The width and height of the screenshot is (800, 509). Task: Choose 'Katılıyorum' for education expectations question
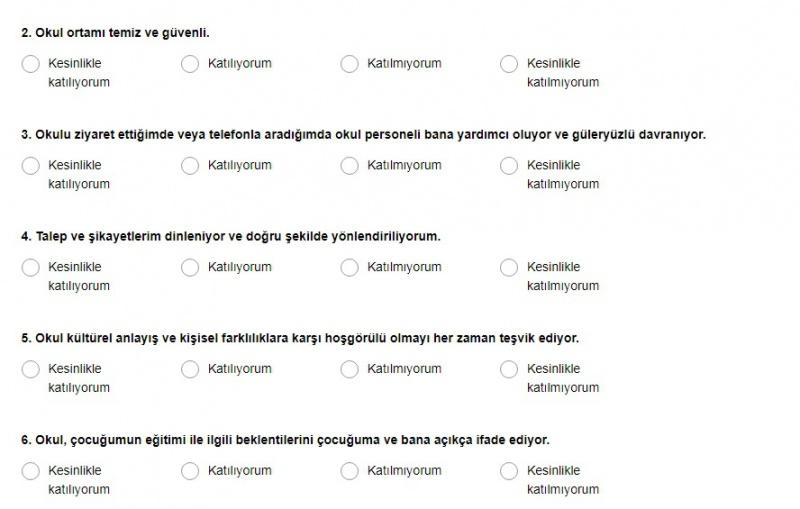click(x=190, y=471)
